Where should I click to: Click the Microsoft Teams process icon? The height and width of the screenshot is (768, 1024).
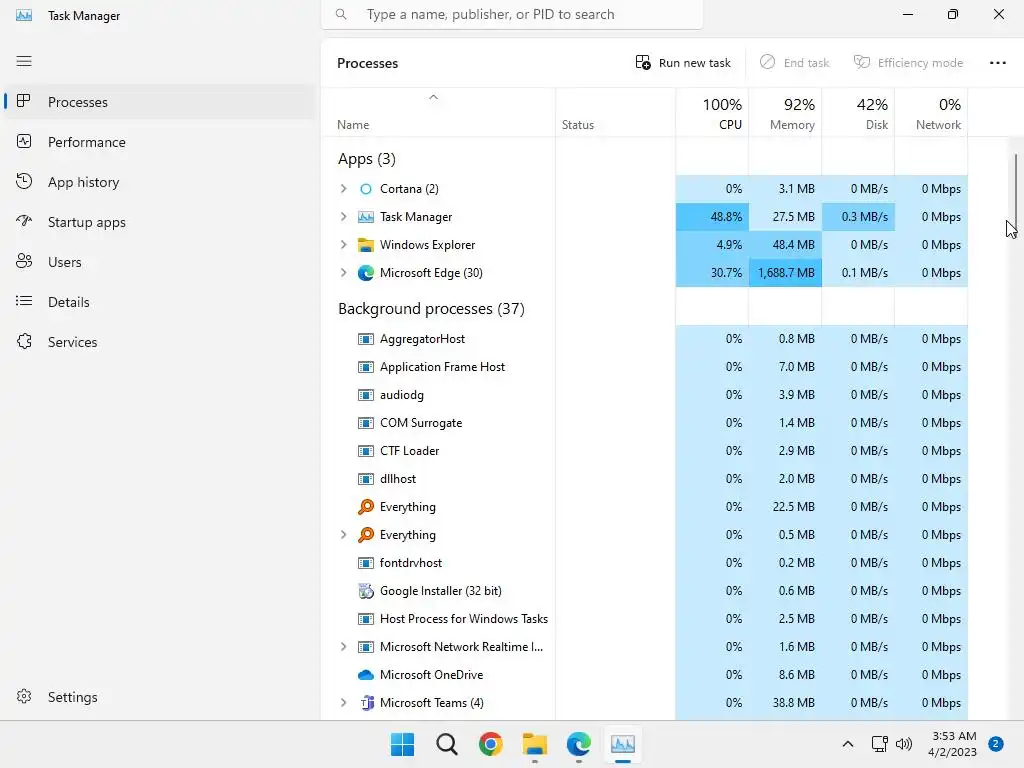[367, 703]
